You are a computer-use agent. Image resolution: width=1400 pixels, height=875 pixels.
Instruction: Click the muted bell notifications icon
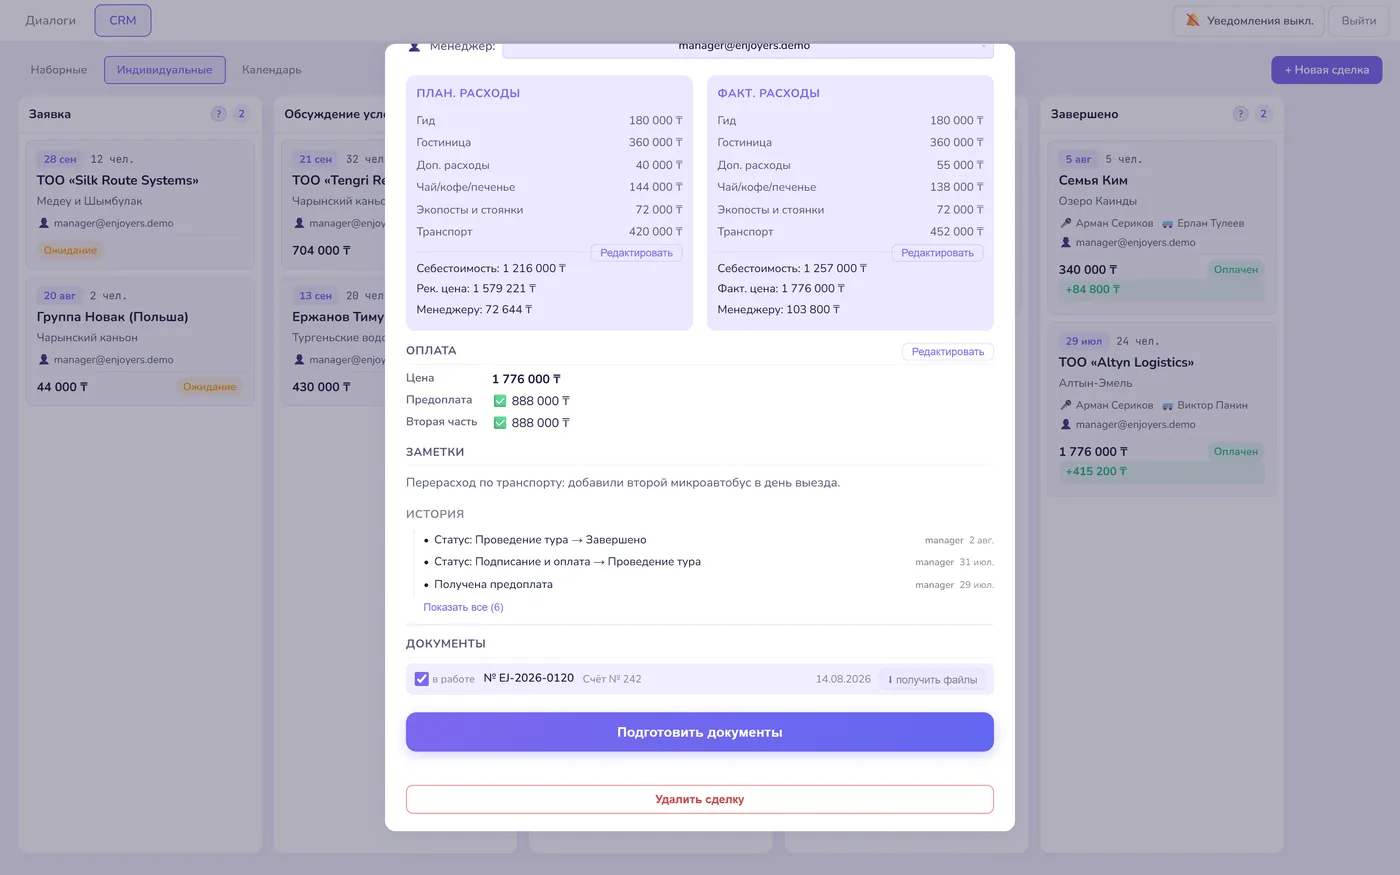click(x=1192, y=20)
